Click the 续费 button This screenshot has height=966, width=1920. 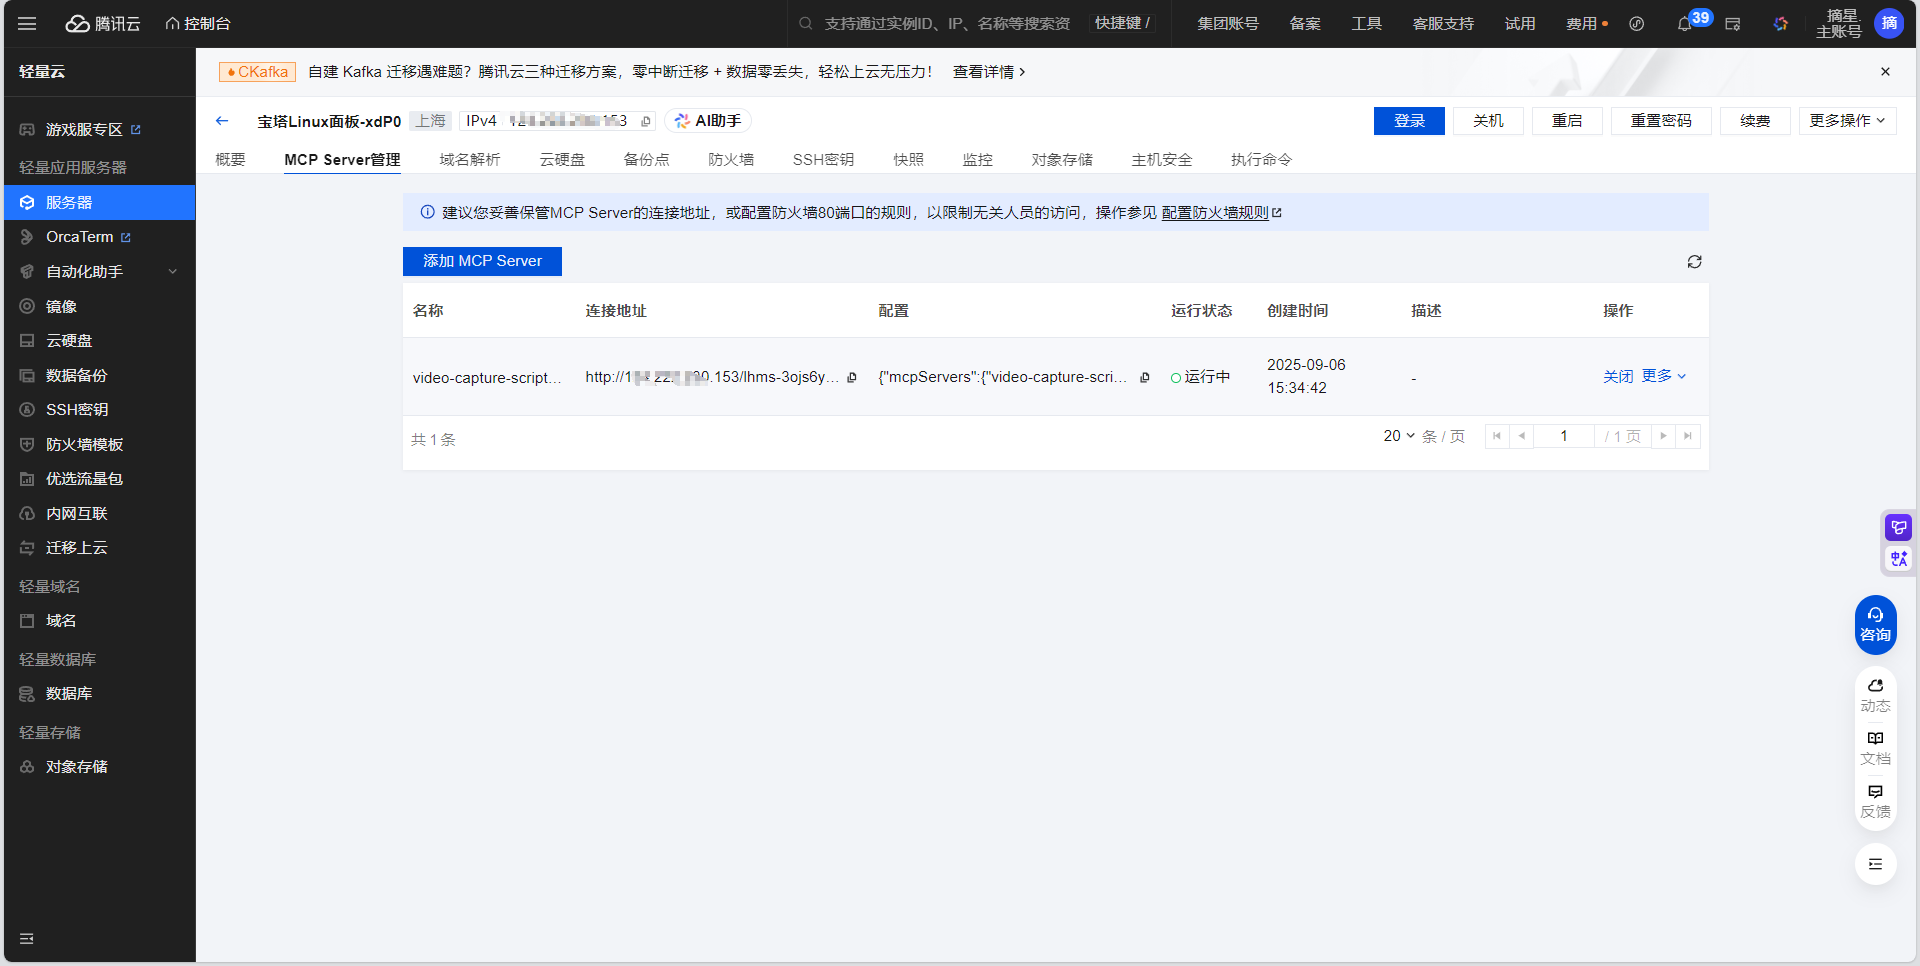[x=1755, y=121]
